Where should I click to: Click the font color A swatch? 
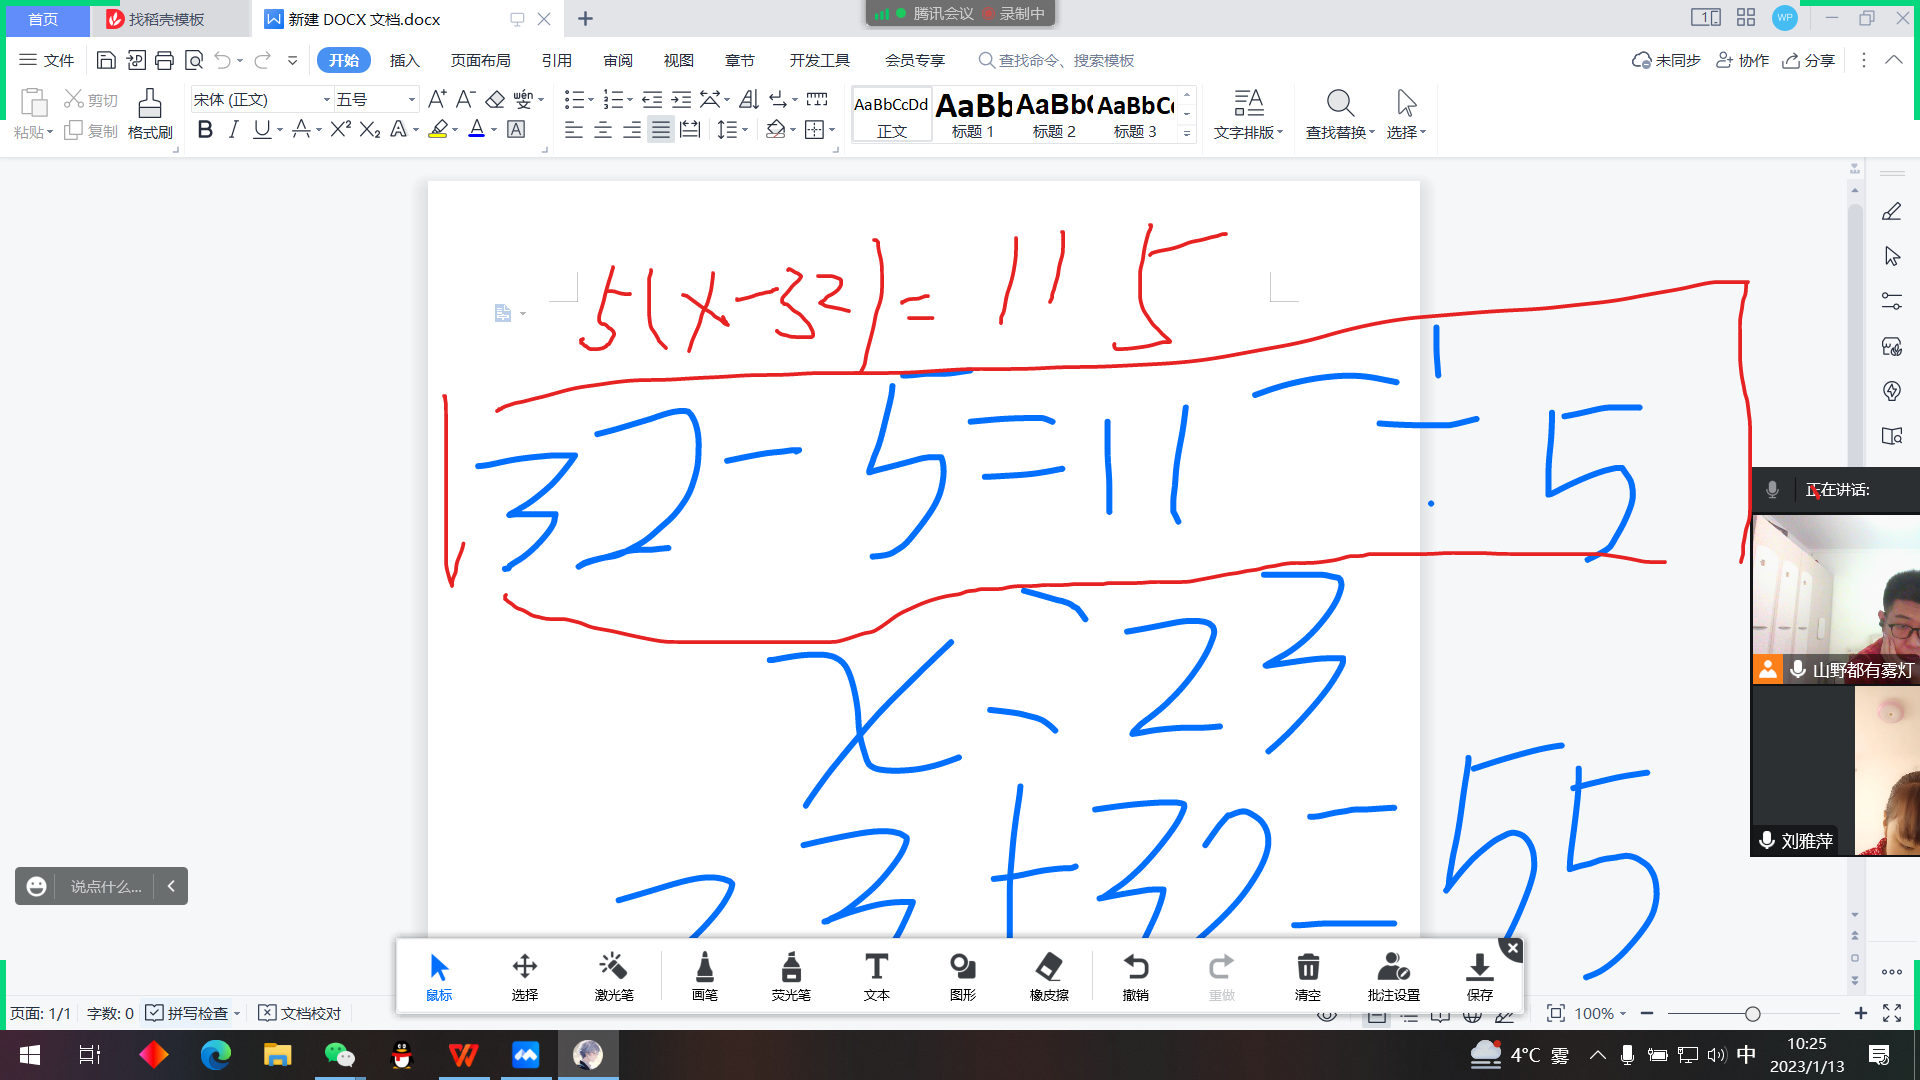(476, 129)
